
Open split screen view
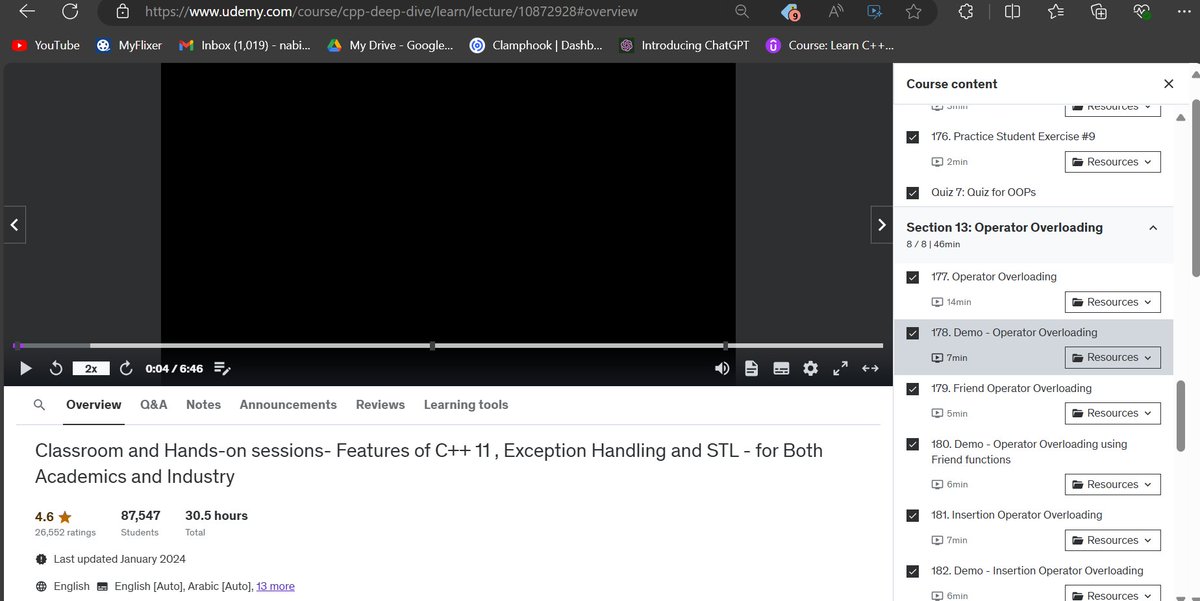click(x=1013, y=12)
